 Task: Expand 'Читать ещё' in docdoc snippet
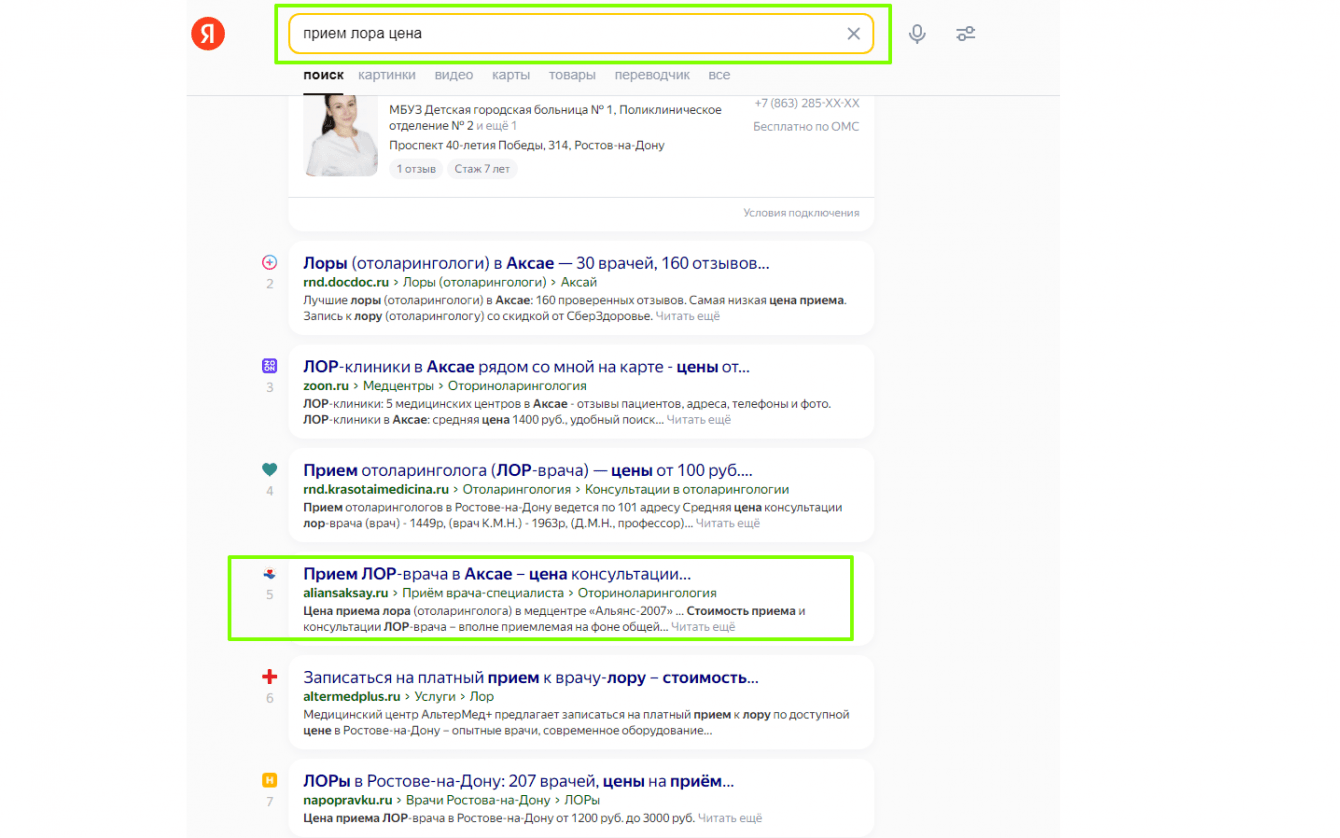687,316
